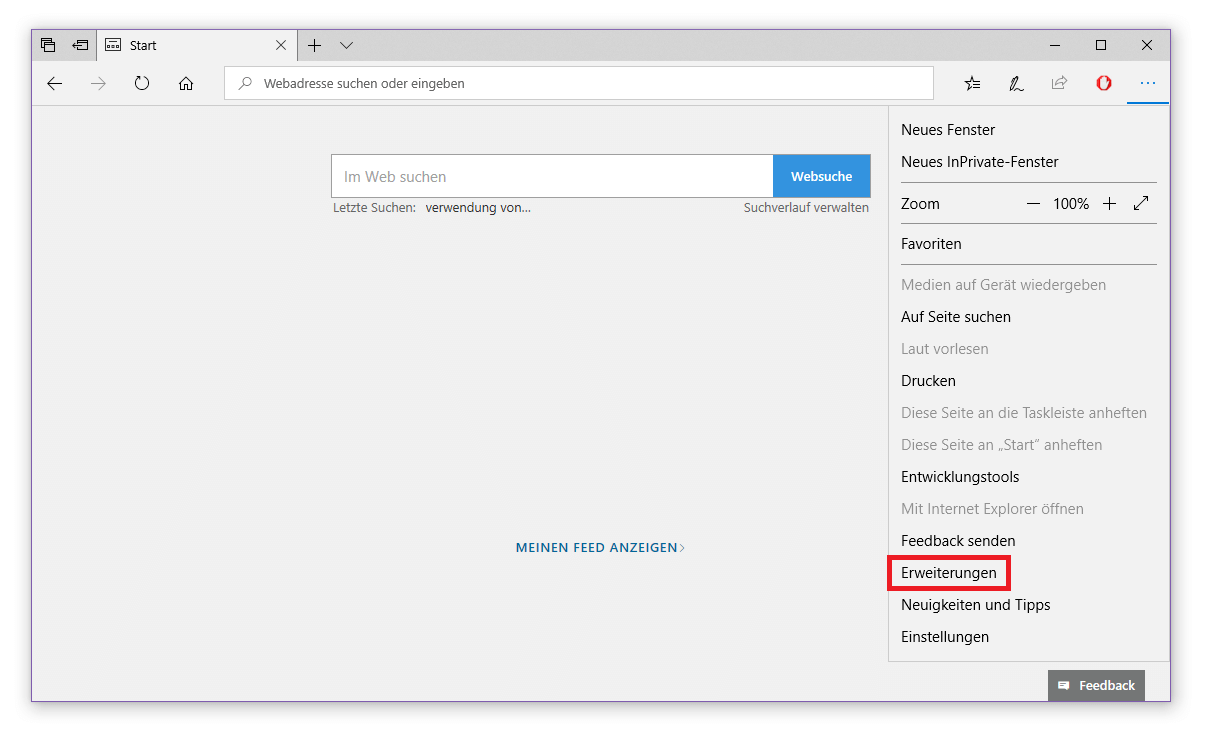Open 'Suchverlauf verwalten' link
The height and width of the screenshot is (733, 1209).
pos(806,208)
